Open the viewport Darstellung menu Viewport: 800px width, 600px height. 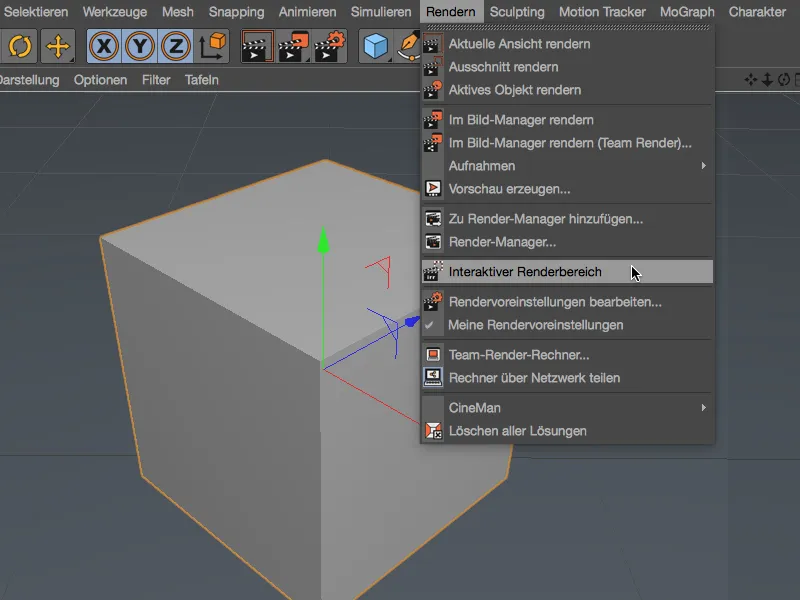pos(29,80)
